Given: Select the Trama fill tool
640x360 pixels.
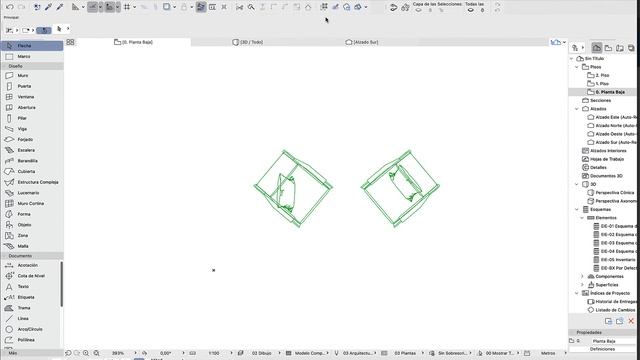Looking at the screenshot, I should point(31,308).
